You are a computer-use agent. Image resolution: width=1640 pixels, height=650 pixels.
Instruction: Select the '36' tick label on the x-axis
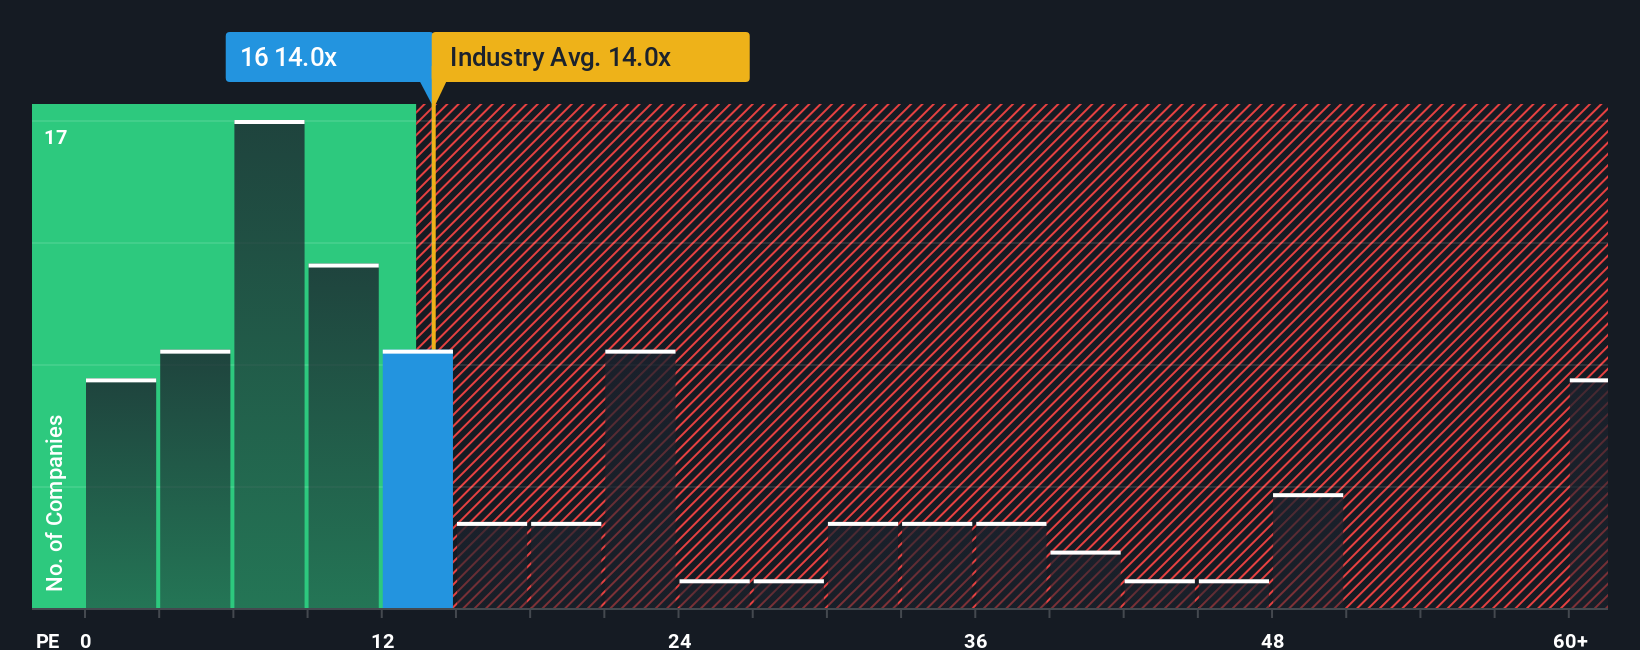point(976,640)
